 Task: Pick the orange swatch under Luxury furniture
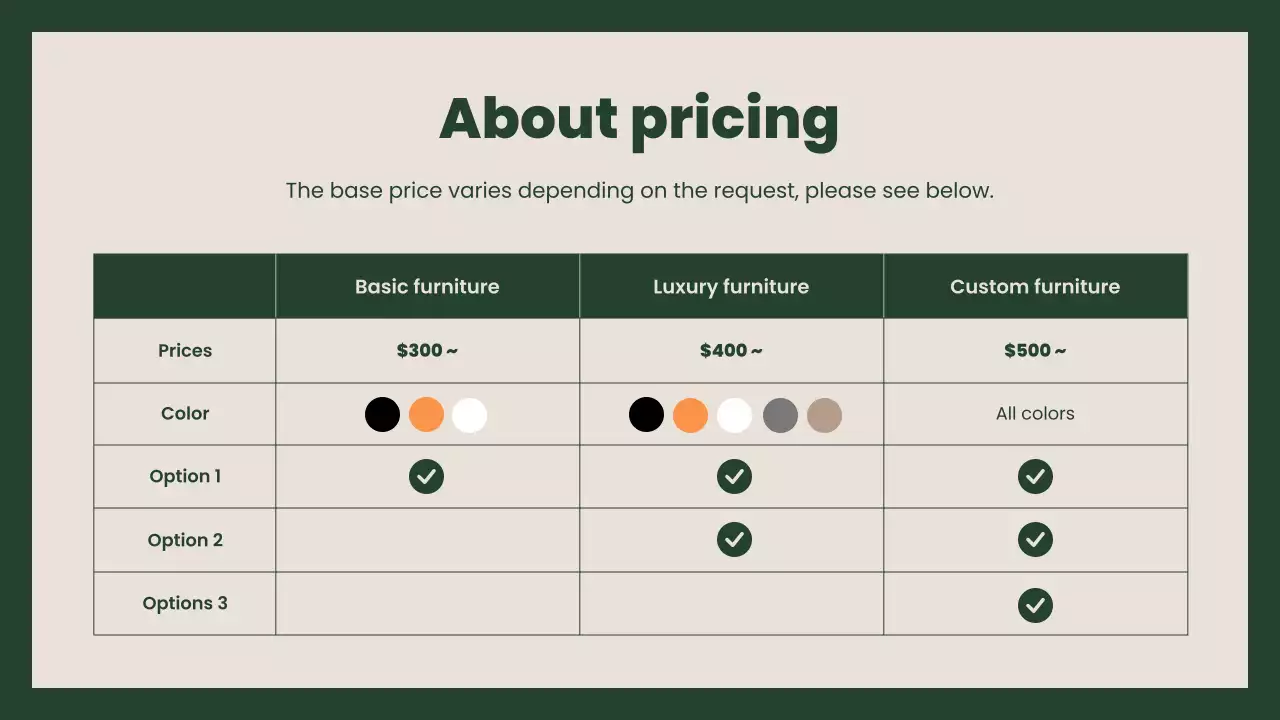(x=690, y=414)
